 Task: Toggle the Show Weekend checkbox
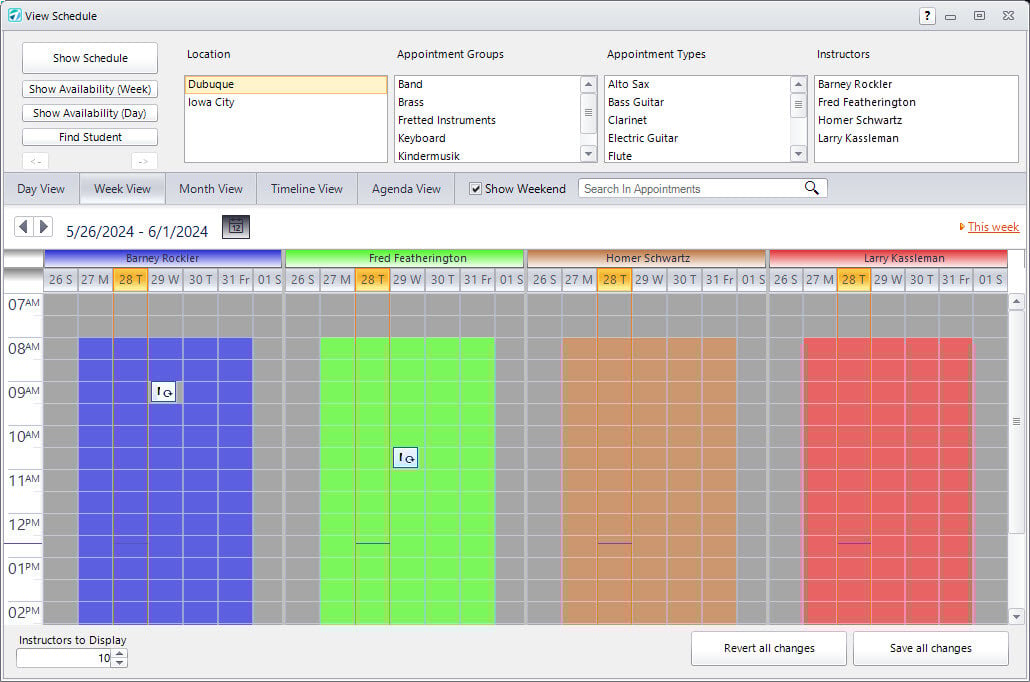click(474, 188)
